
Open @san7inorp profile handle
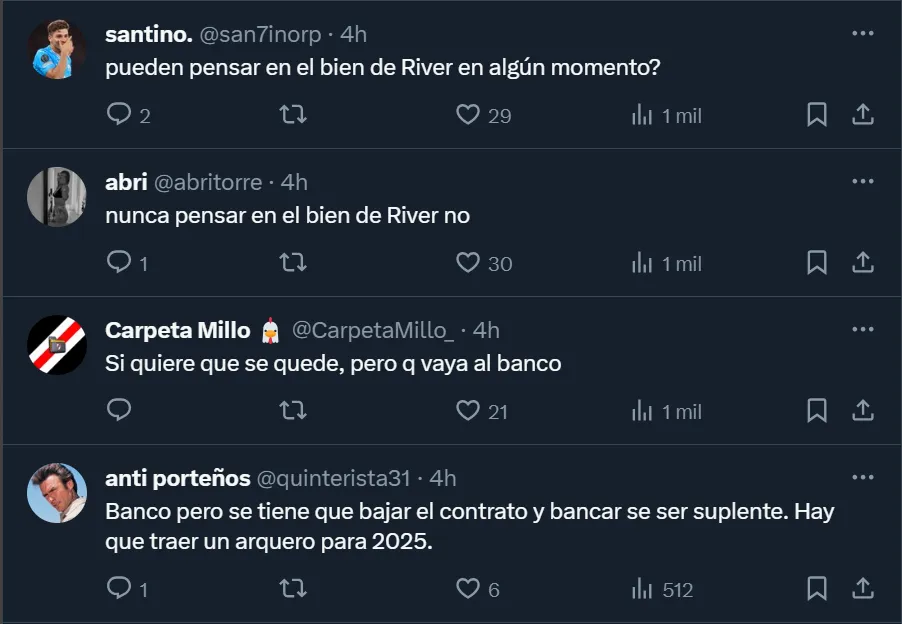pyautogui.click(x=261, y=34)
